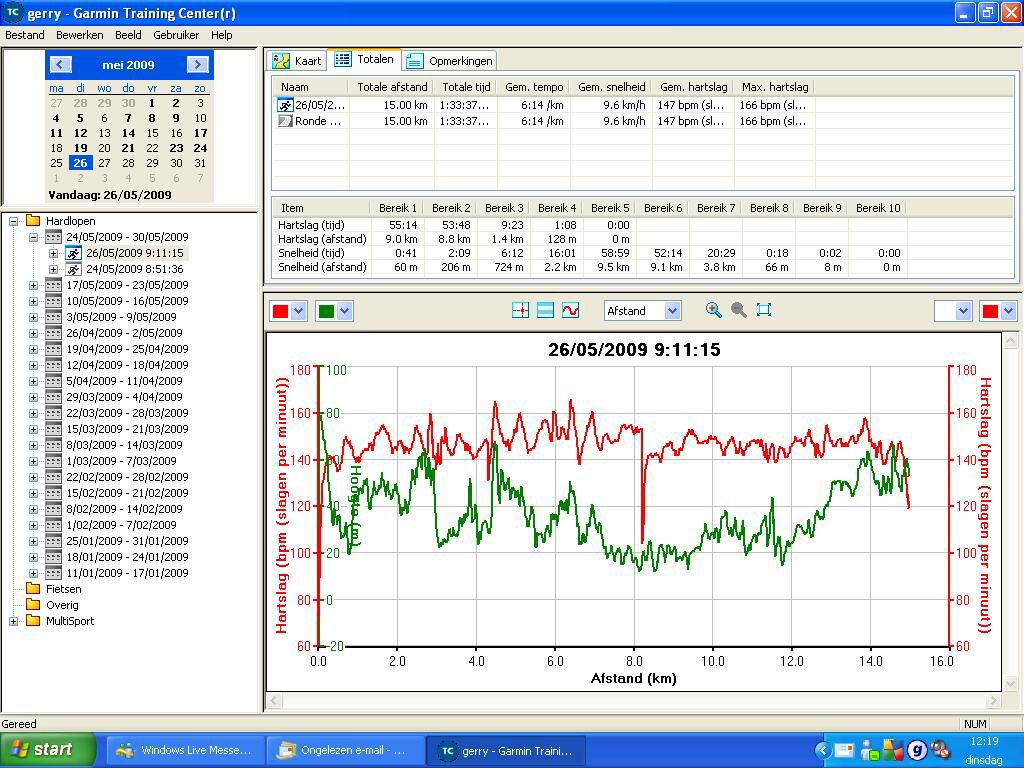Image resolution: width=1024 pixels, height=768 pixels.
Task: Click the run icon in the 26/05/2... row
Action: tap(285, 104)
